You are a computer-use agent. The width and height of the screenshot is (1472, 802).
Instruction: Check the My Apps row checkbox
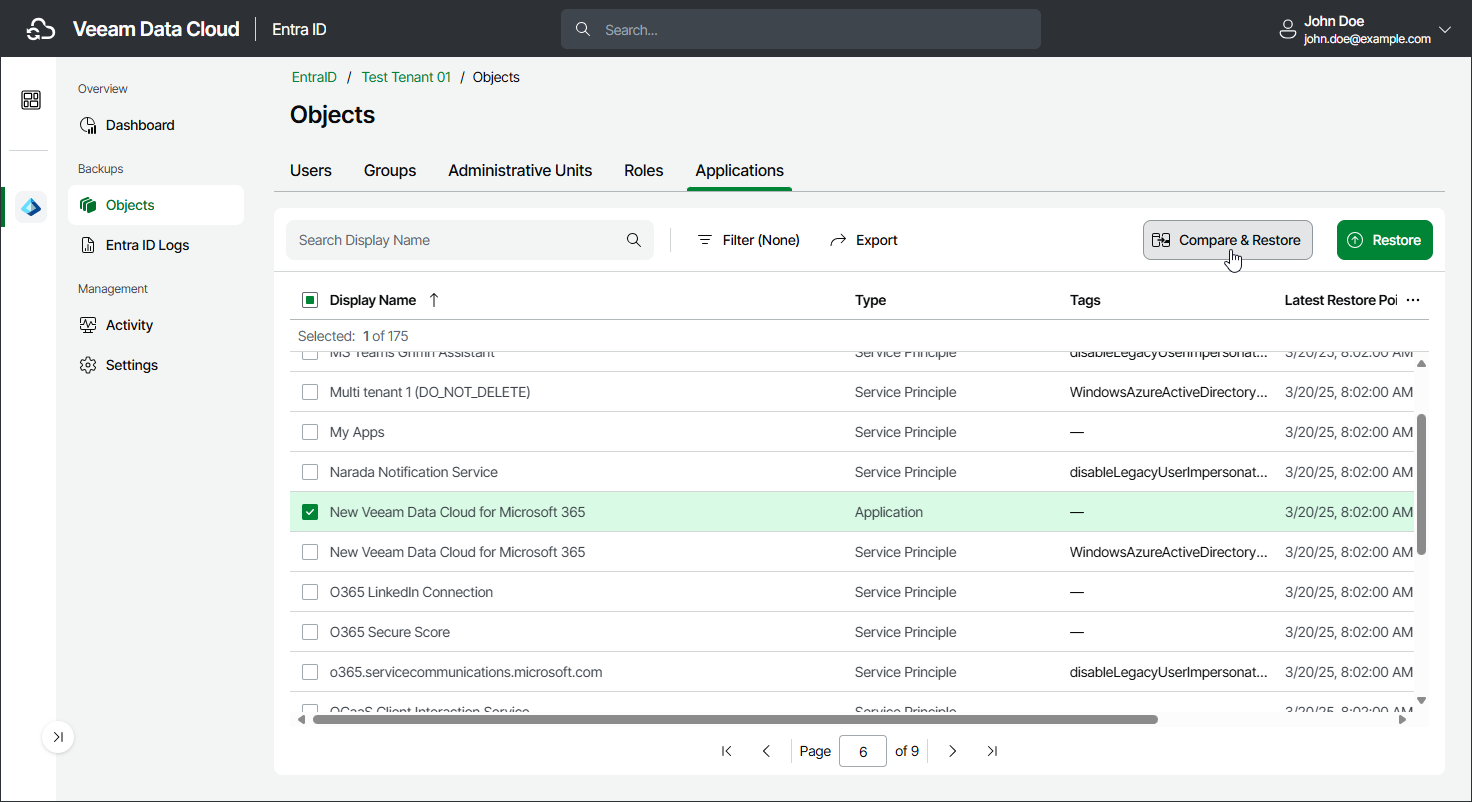tap(310, 432)
